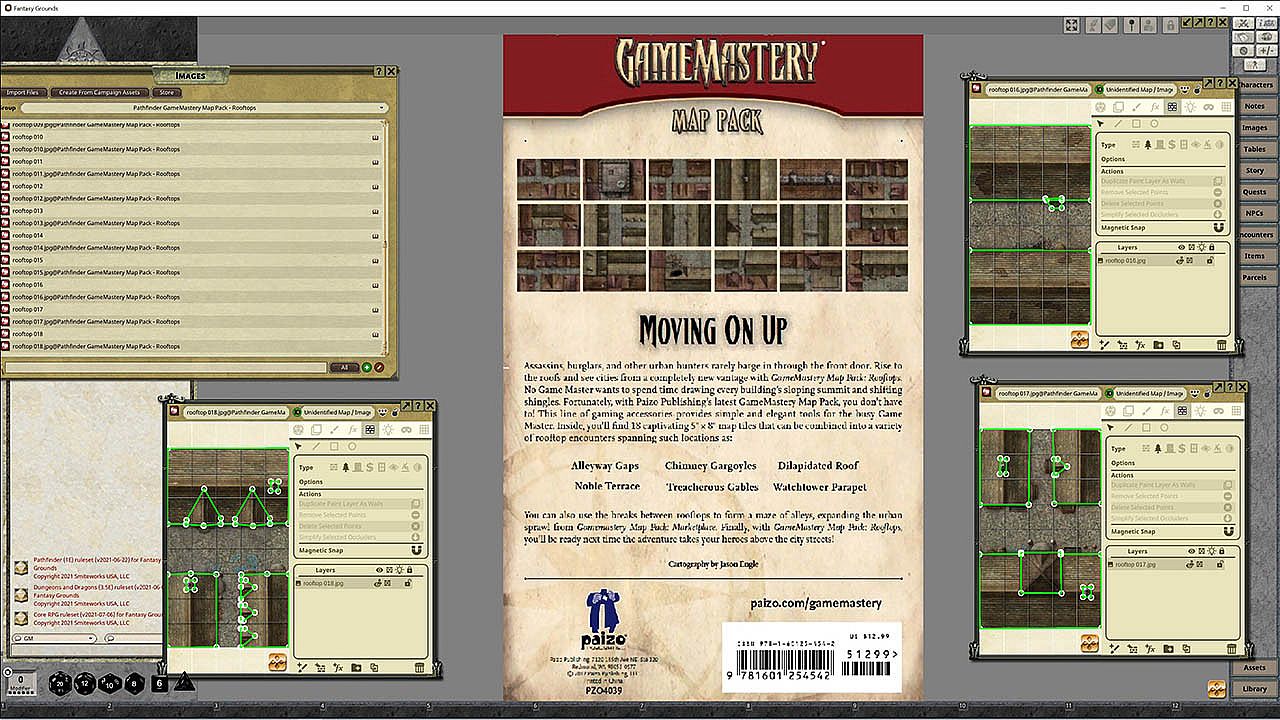Add folder layer icon in rooftop 016 window
This screenshot has height=720, width=1280.
(x=1158, y=345)
